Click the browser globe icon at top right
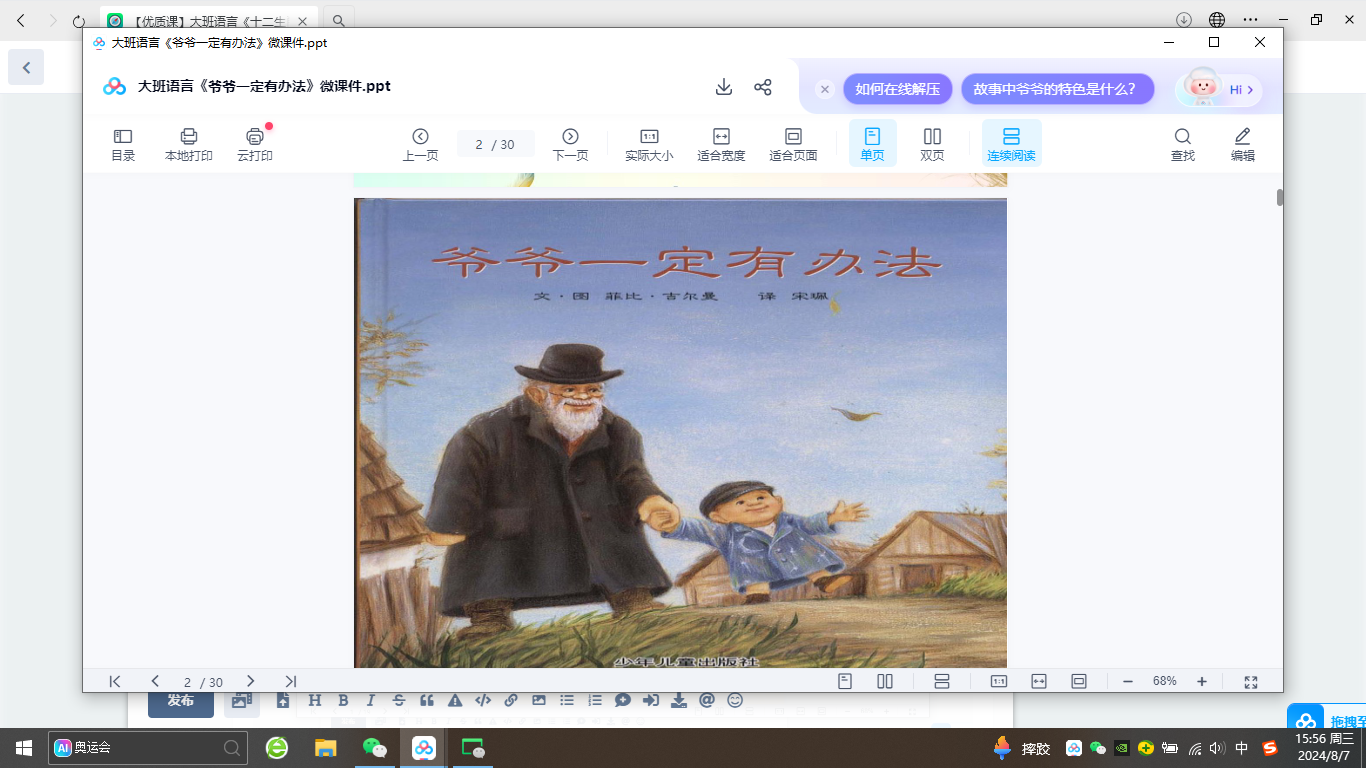 pyautogui.click(x=1217, y=20)
